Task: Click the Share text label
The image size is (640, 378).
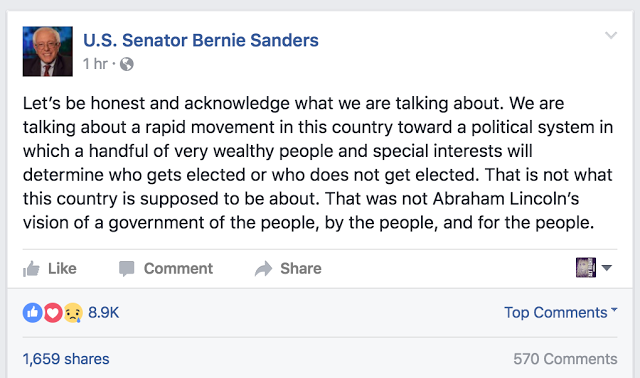Action: point(301,269)
